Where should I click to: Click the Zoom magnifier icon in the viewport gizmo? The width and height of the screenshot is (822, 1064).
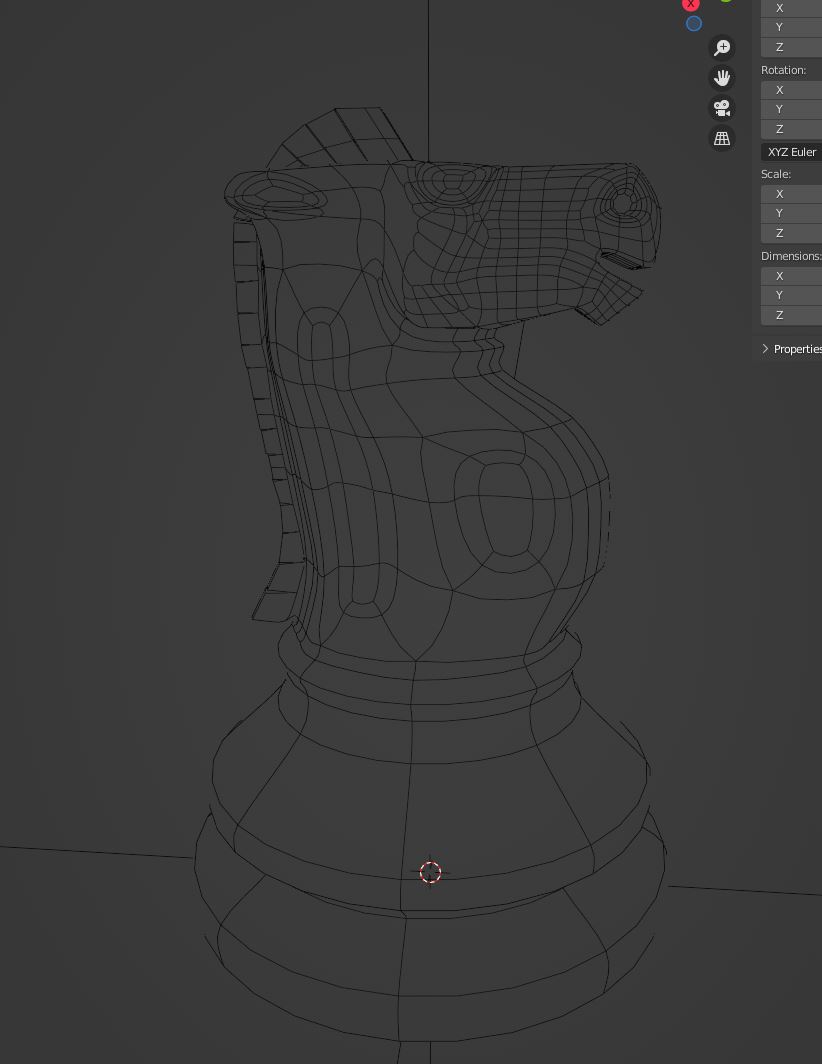(x=722, y=47)
